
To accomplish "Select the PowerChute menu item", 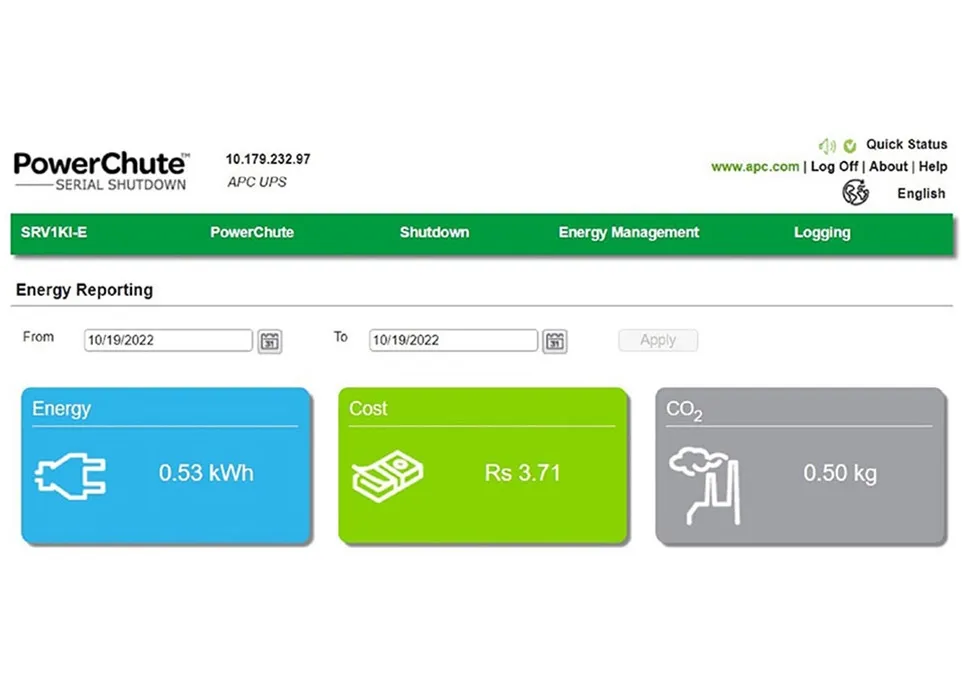I will [x=251, y=232].
